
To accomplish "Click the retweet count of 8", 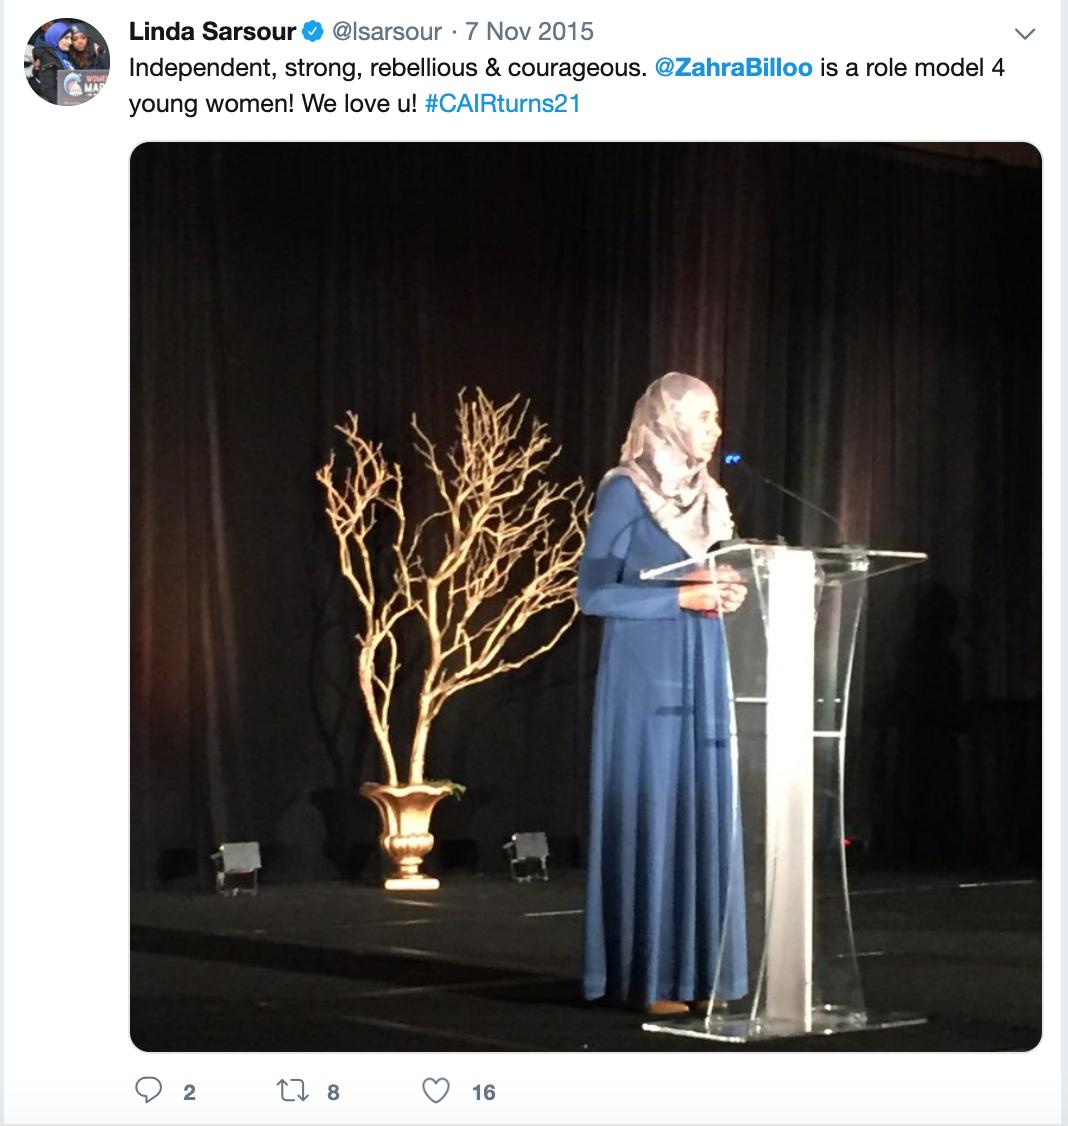I will (x=333, y=1092).
